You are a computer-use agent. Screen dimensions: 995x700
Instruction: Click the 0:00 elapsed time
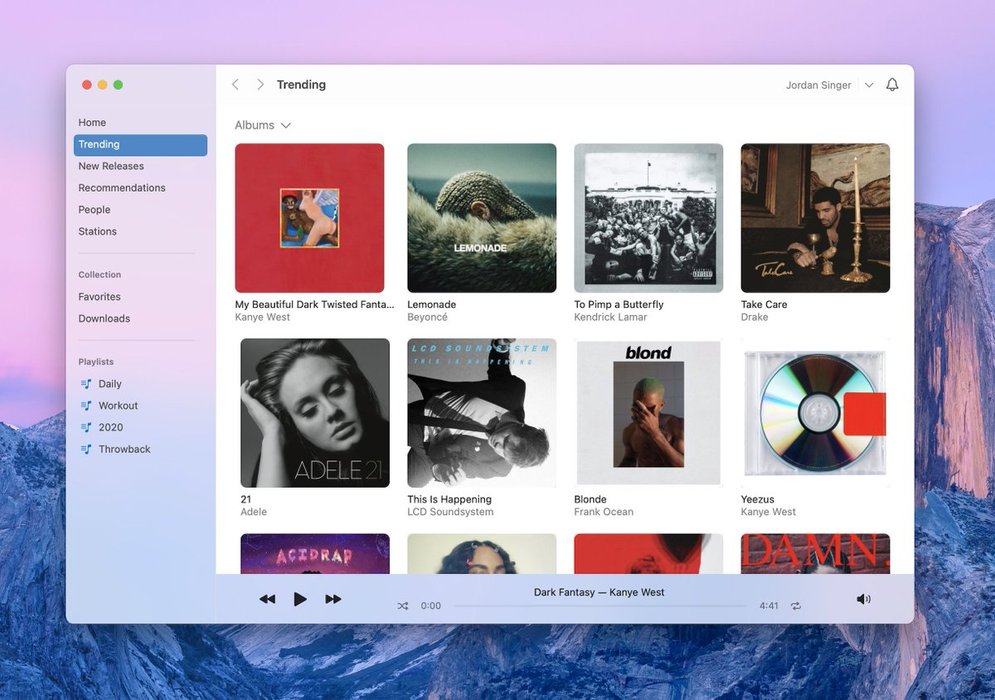point(431,606)
